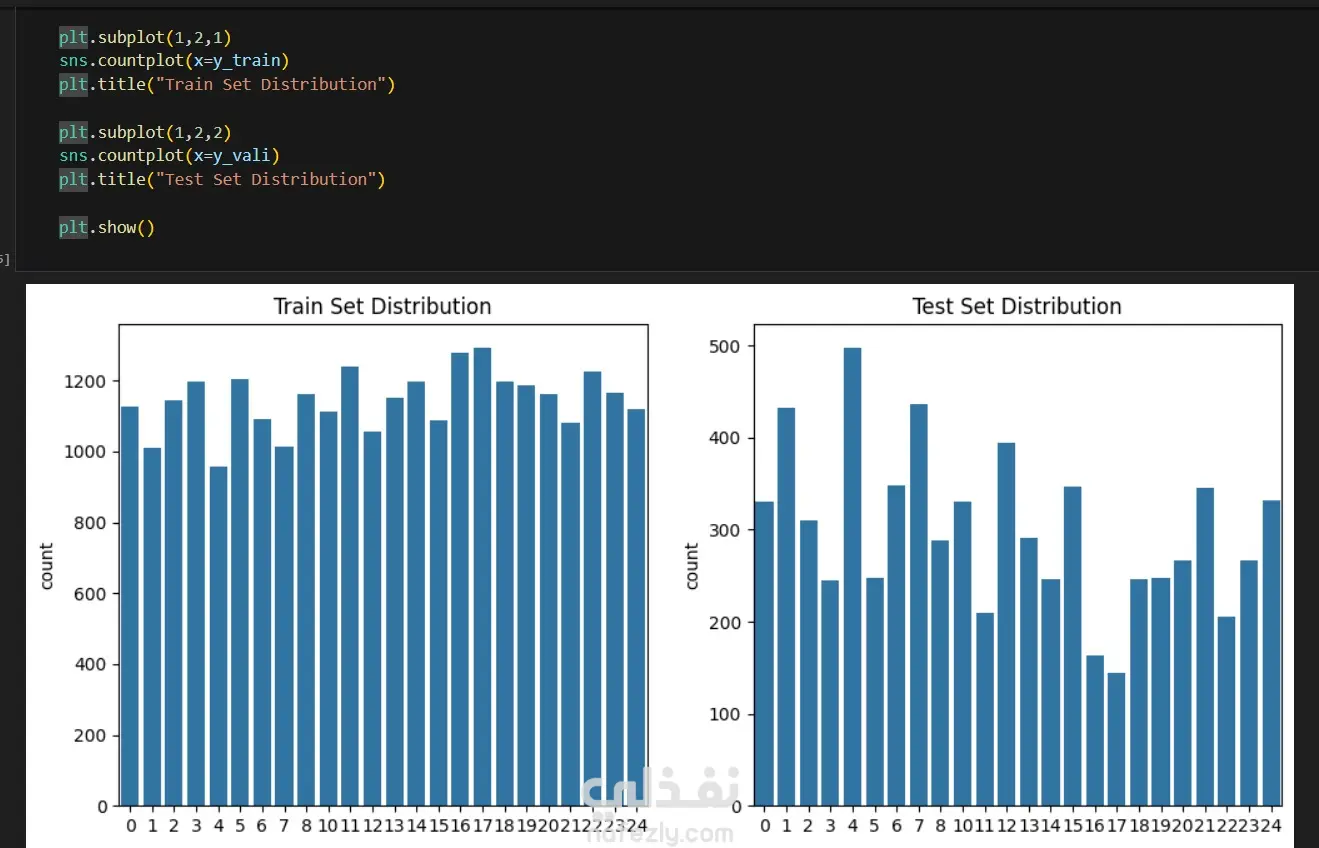Image resolution: width=1319 pixels, height=848 pixels.
Task: Click the count y-axis label on test chart
Action: click(691, 566)
